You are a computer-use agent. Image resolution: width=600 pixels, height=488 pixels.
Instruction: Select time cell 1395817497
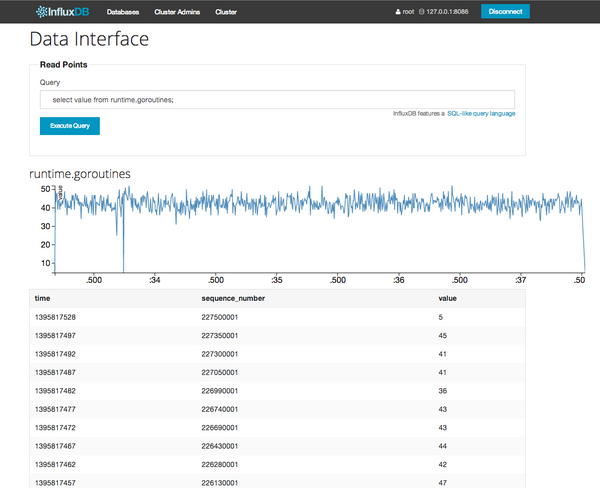[55, 336]
